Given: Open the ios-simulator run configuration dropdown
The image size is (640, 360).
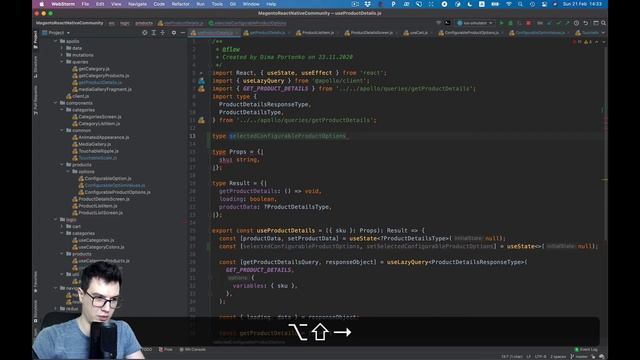Looking at the screenshot, I should (x=475, y=23).
